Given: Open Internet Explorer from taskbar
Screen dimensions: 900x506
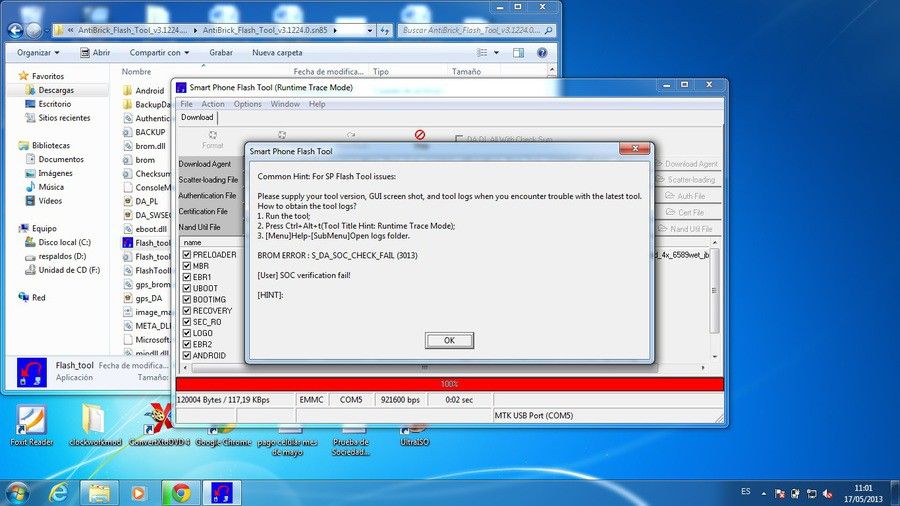Looking at the screenshot, I should 58,493.
